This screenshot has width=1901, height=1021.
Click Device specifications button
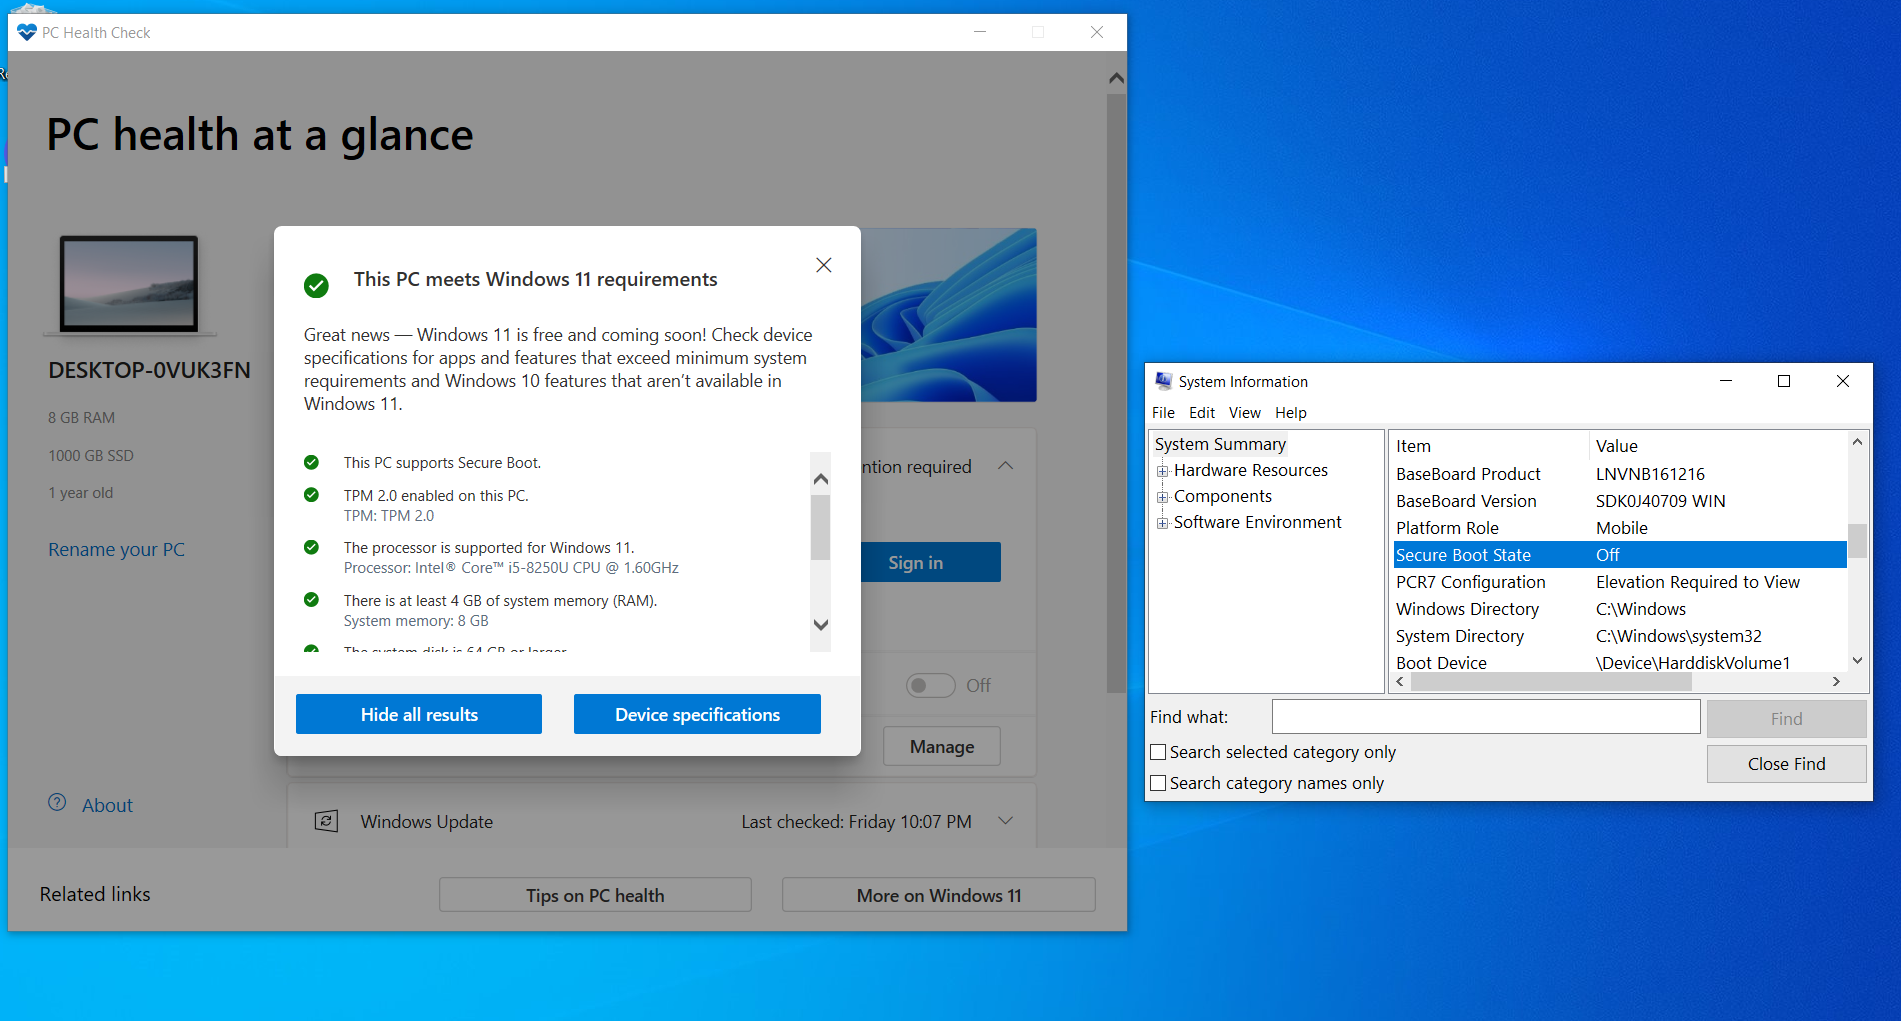(x=697, y=714)
